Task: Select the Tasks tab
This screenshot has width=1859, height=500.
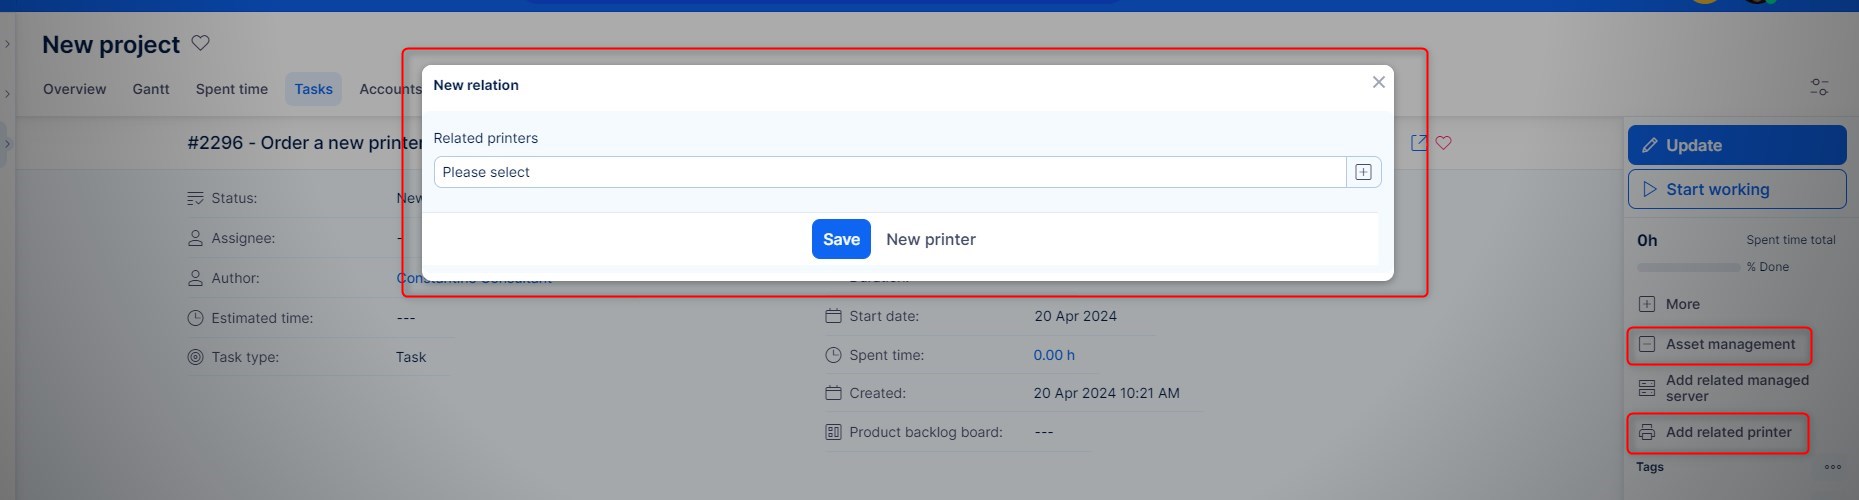Action: pos(313,89)
